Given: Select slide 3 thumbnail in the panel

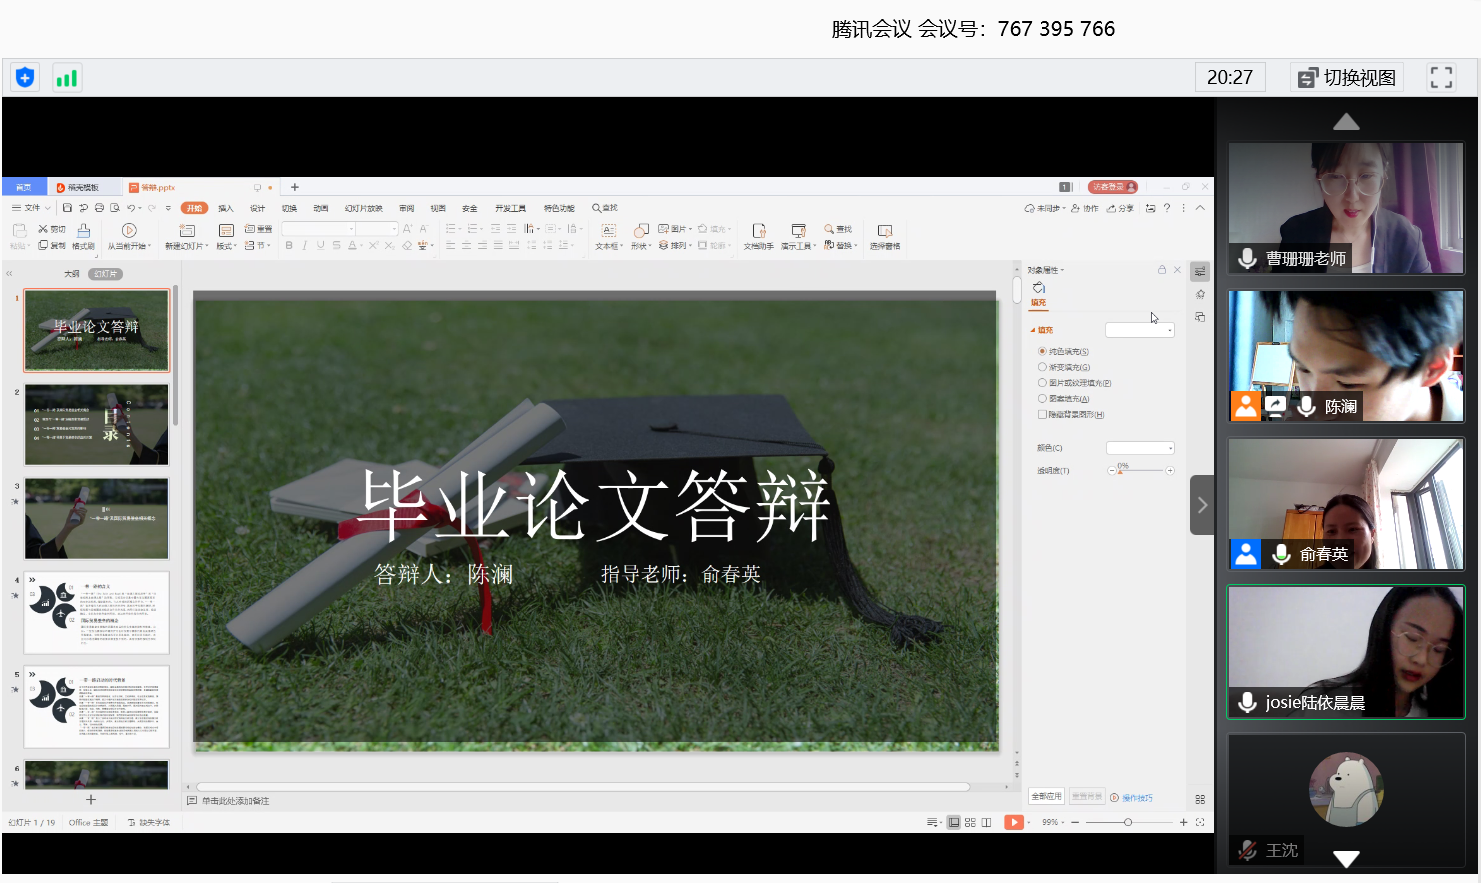Looking at the screenshot, I should tap(96, 518).
